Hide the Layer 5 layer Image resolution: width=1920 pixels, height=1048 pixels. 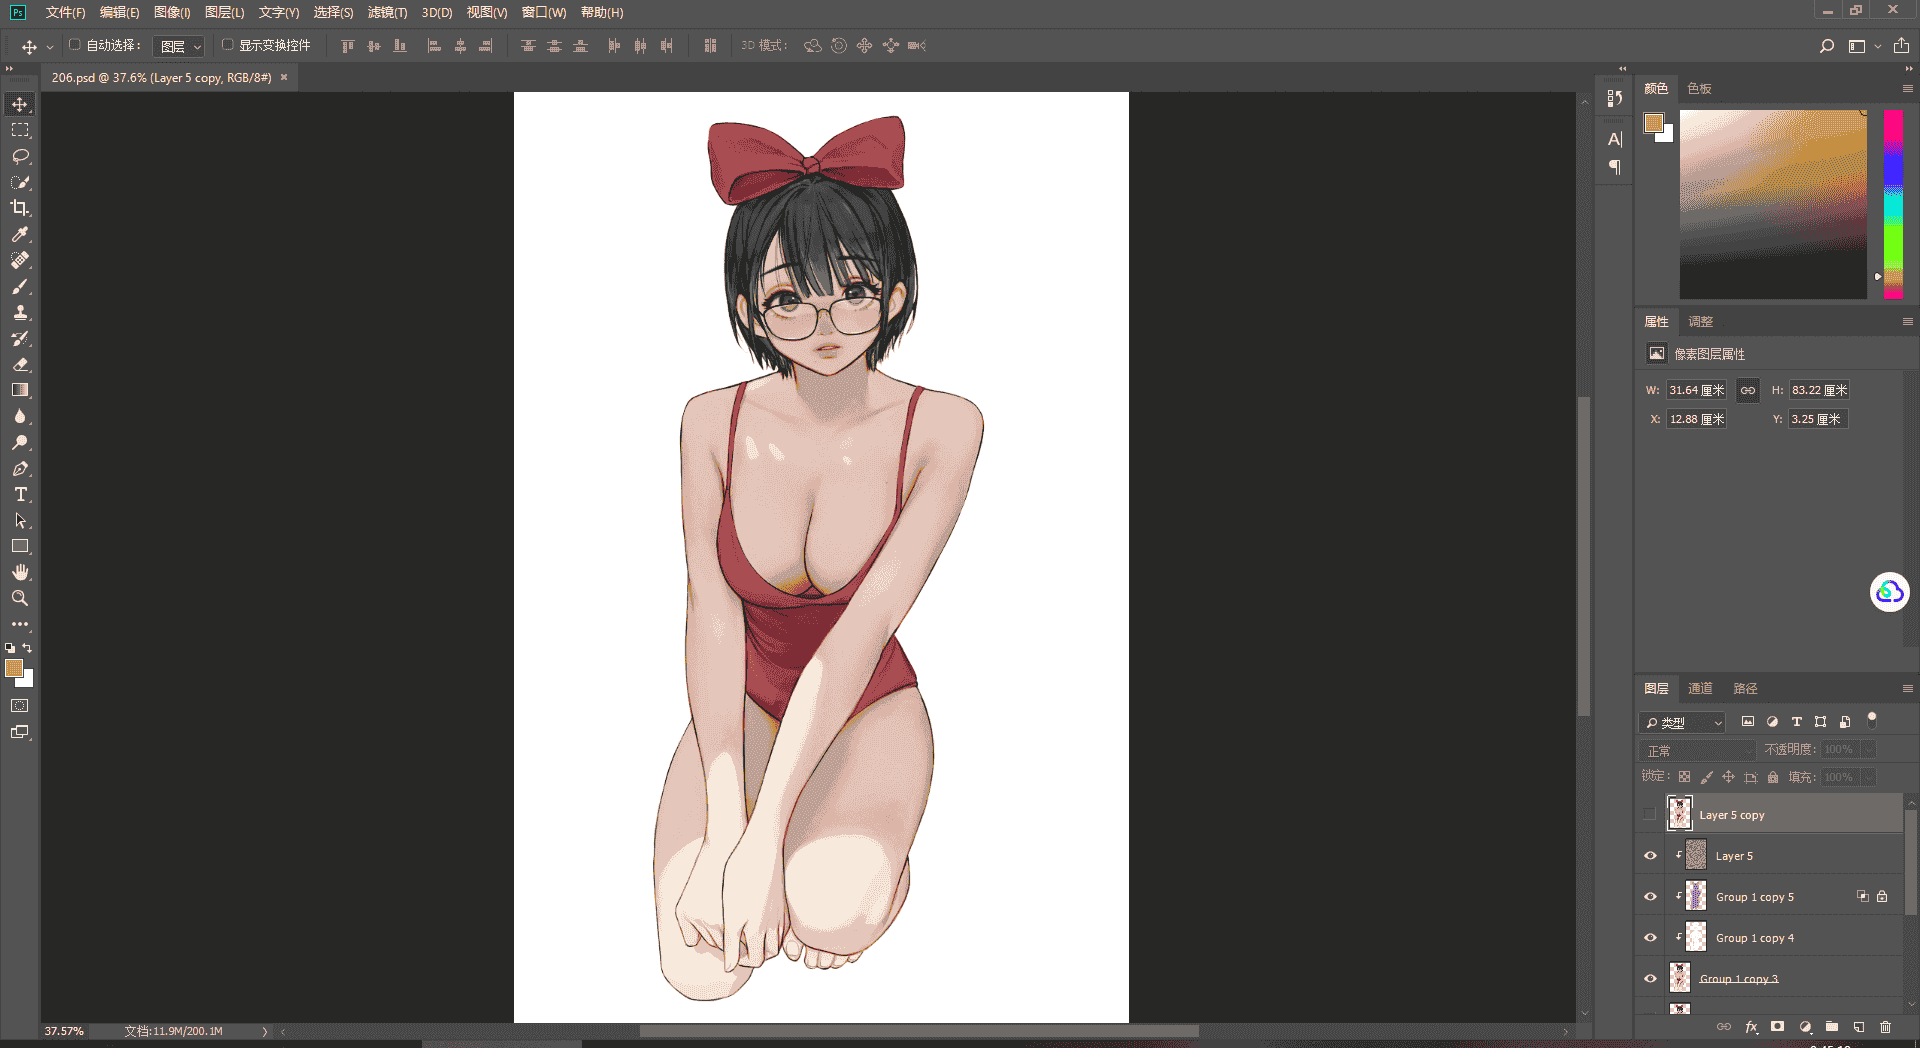pyautogui.click(x=1650, y=855)
